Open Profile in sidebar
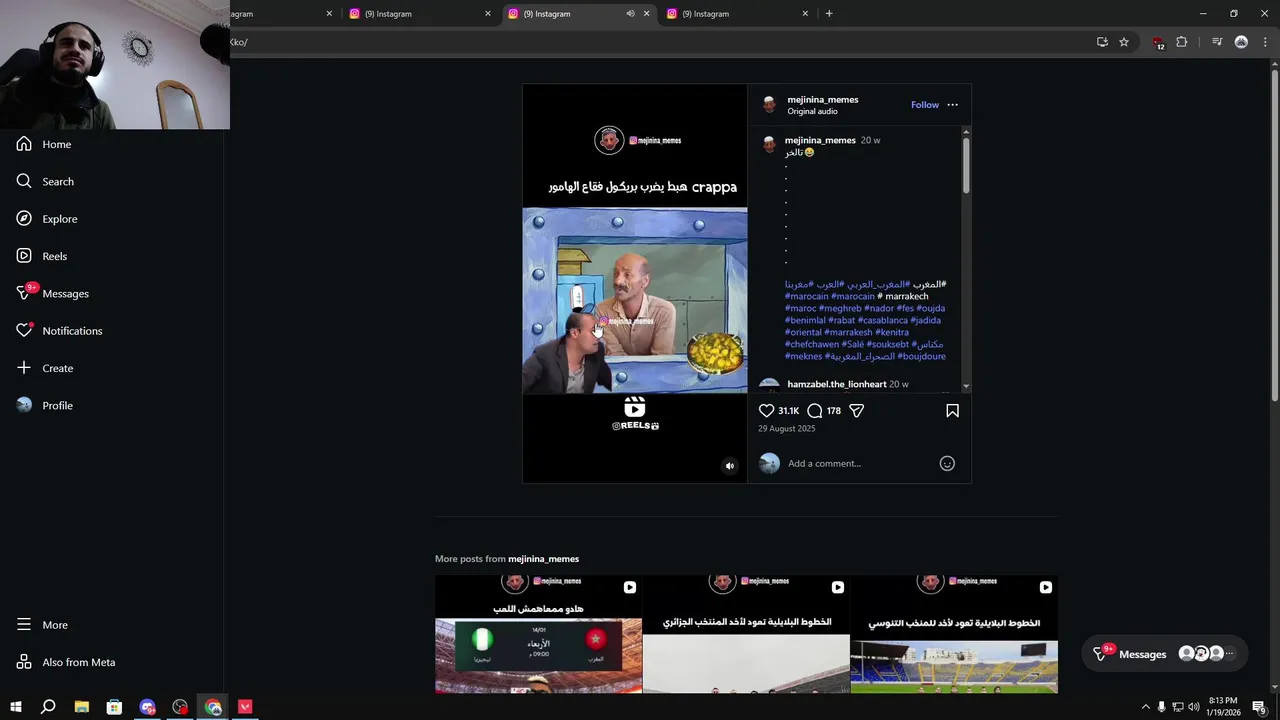This screenshot has height=720, width=1280. (45, 405)
